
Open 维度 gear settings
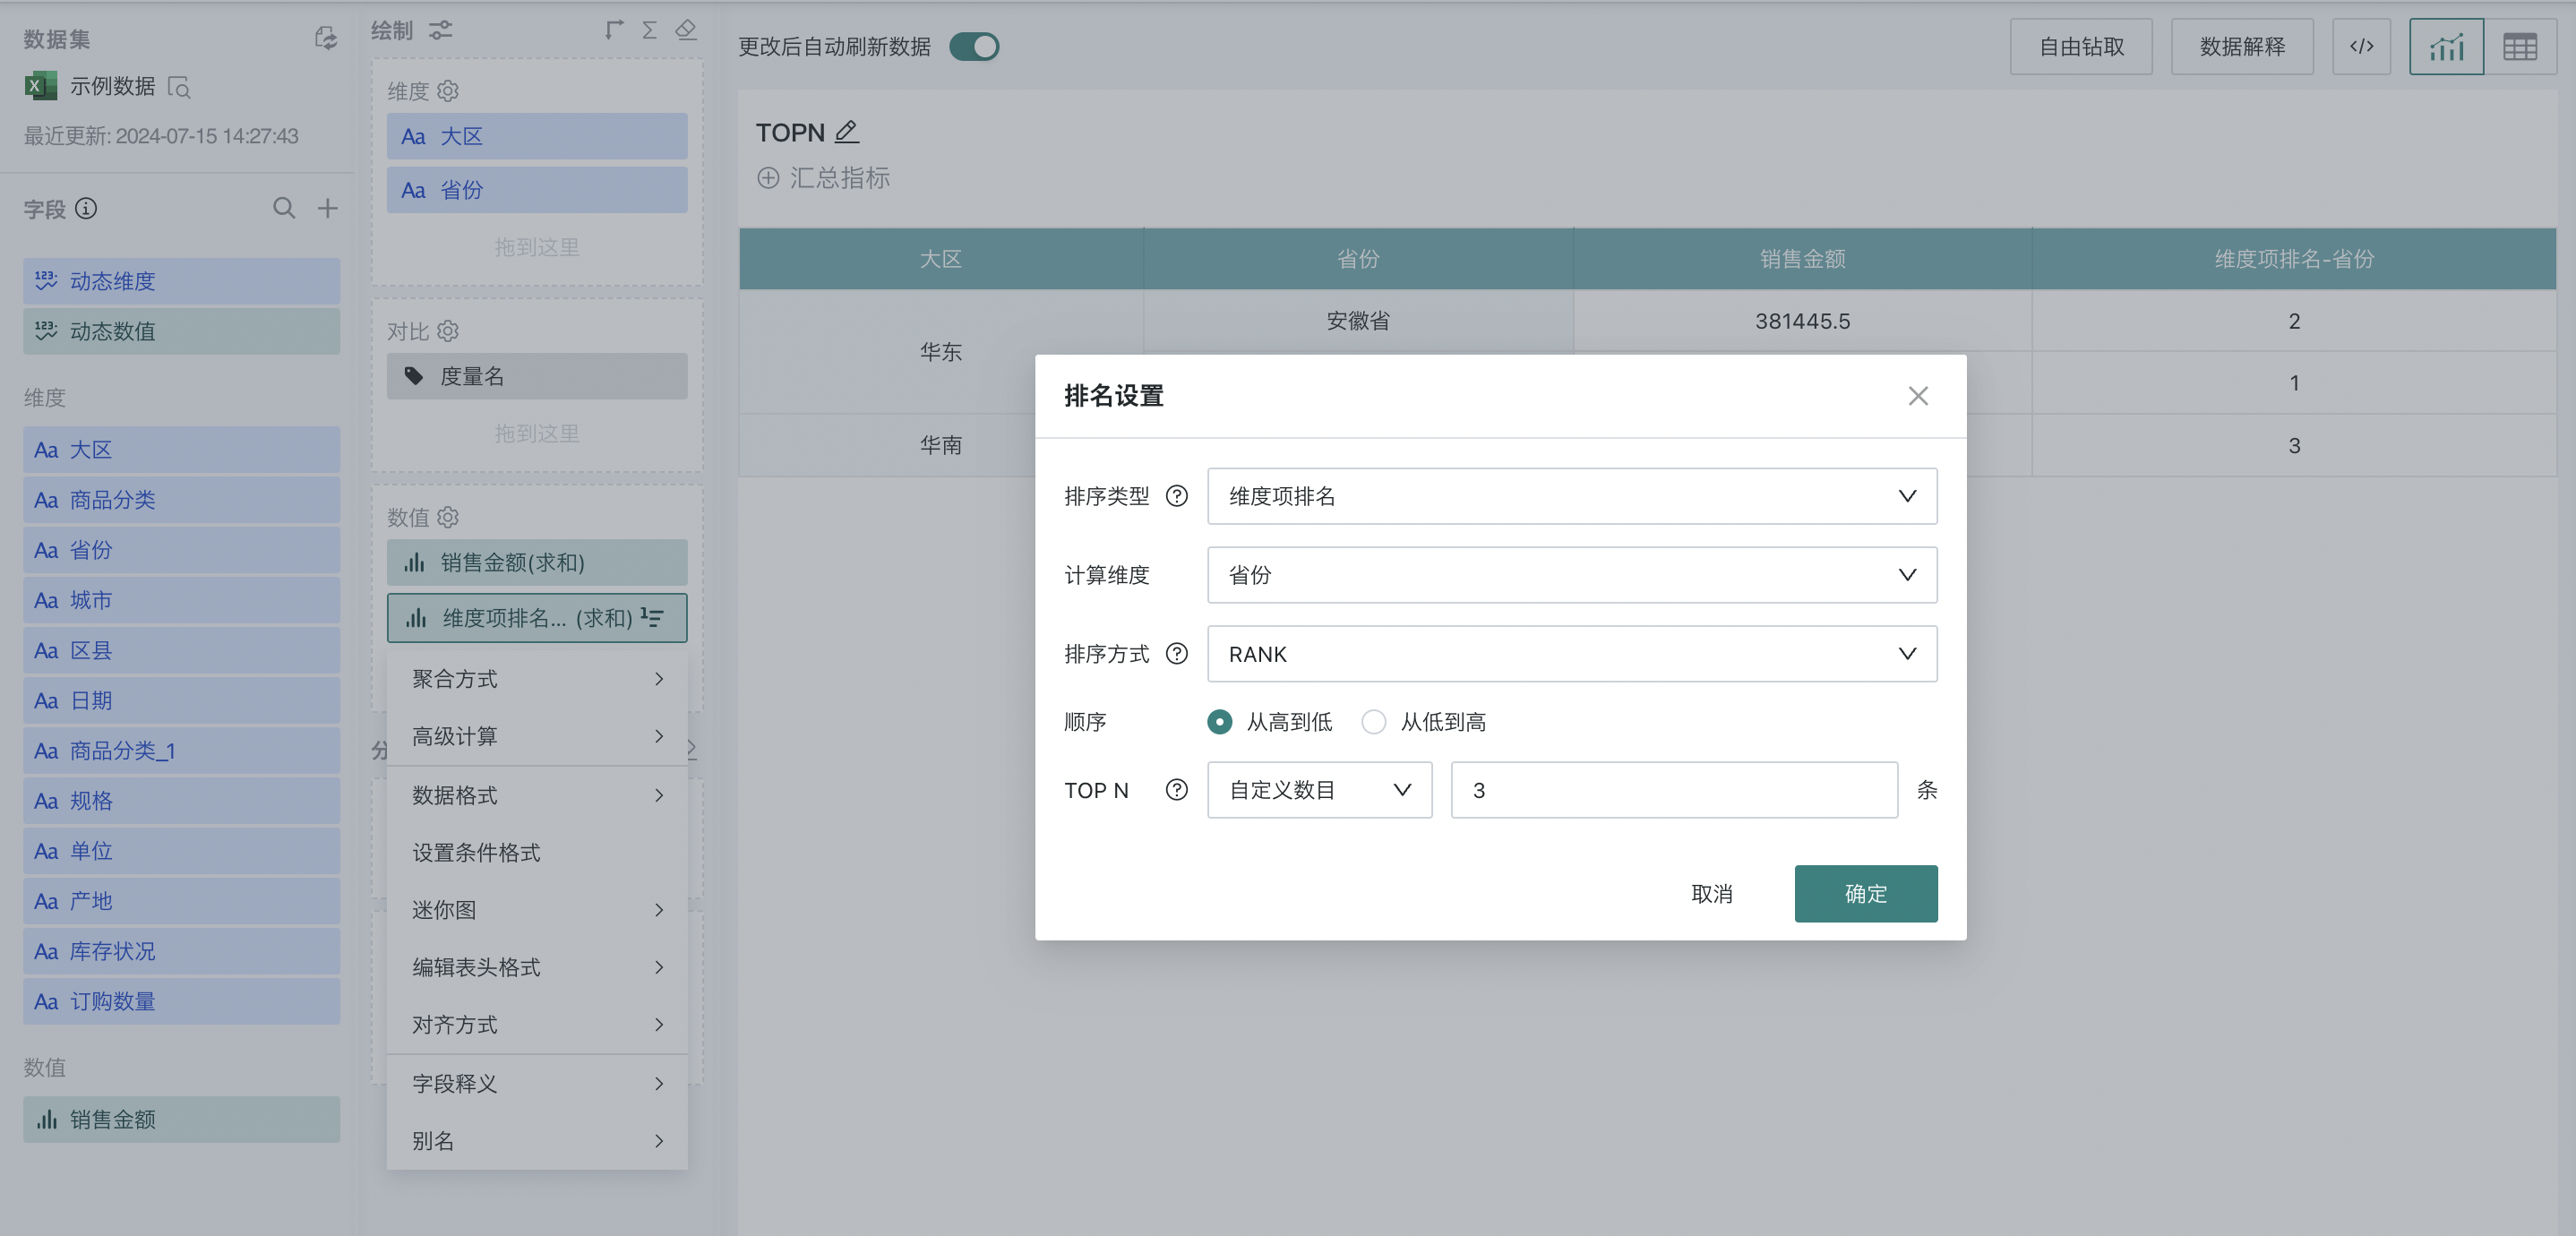tap(448, 91)
